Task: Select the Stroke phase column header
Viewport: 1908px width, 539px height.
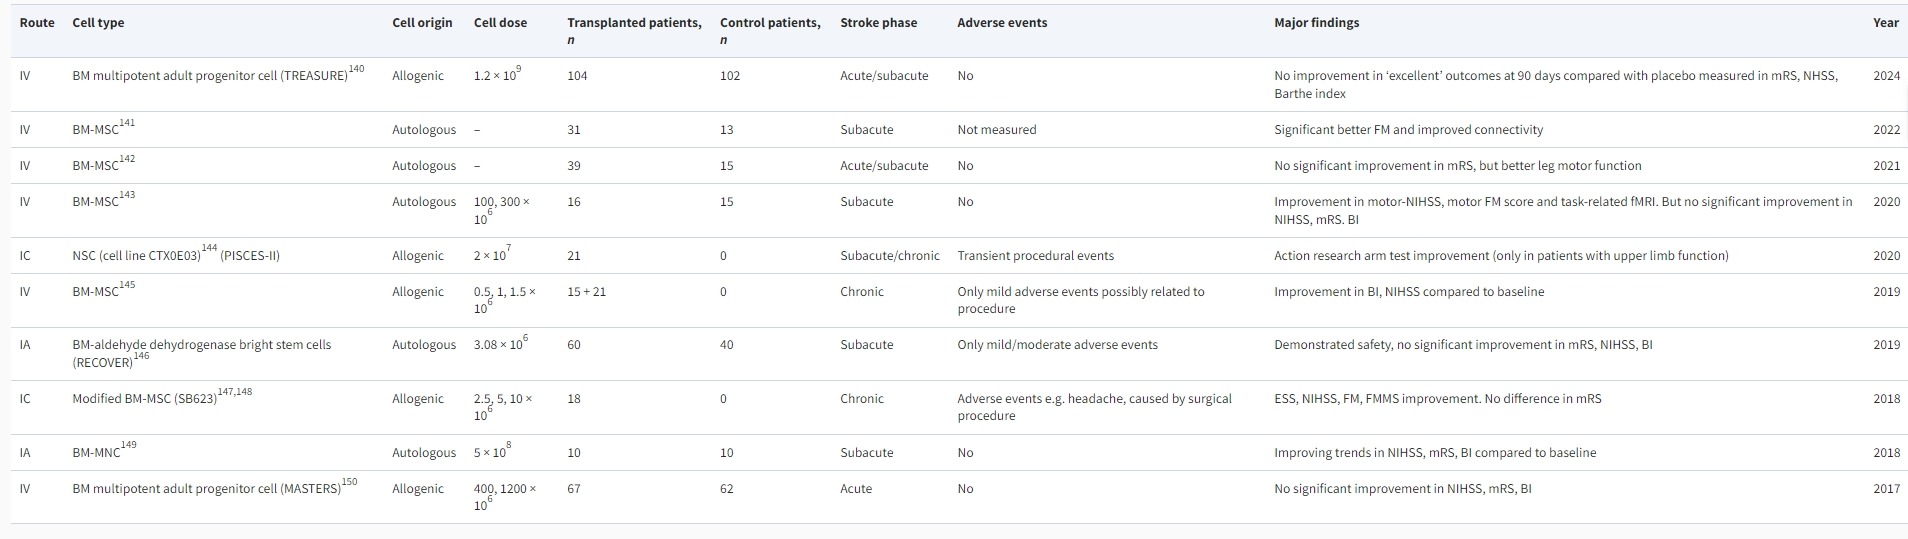Action: tap(878, 23)
